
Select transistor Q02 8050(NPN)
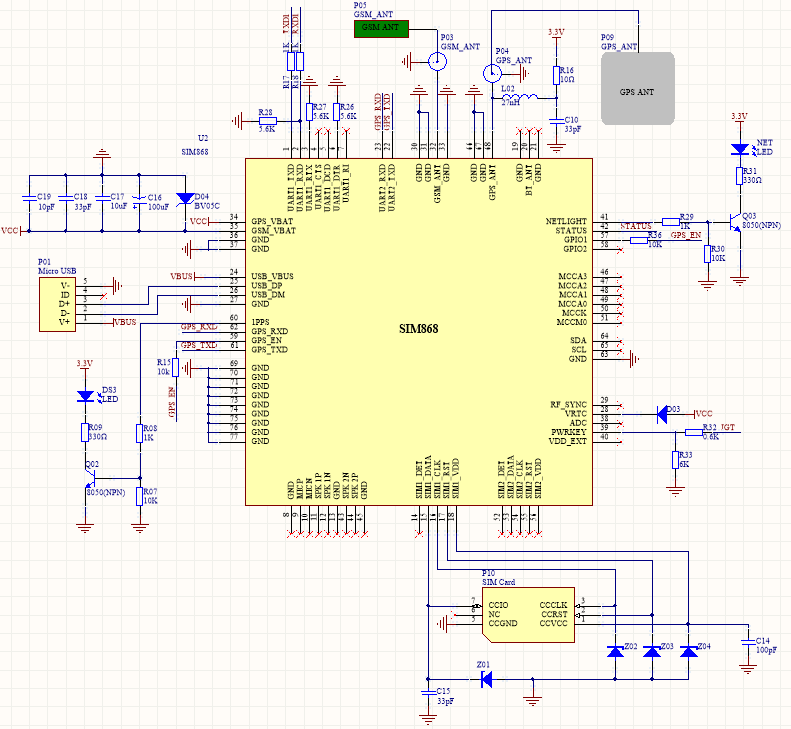tap(90, 478)
